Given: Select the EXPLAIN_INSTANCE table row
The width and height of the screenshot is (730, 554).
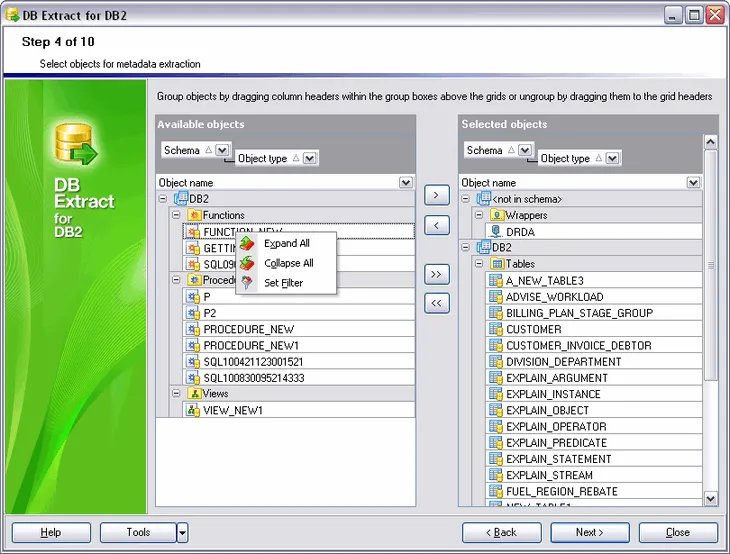Looking at the screenshot, I should tap(594, 394).
